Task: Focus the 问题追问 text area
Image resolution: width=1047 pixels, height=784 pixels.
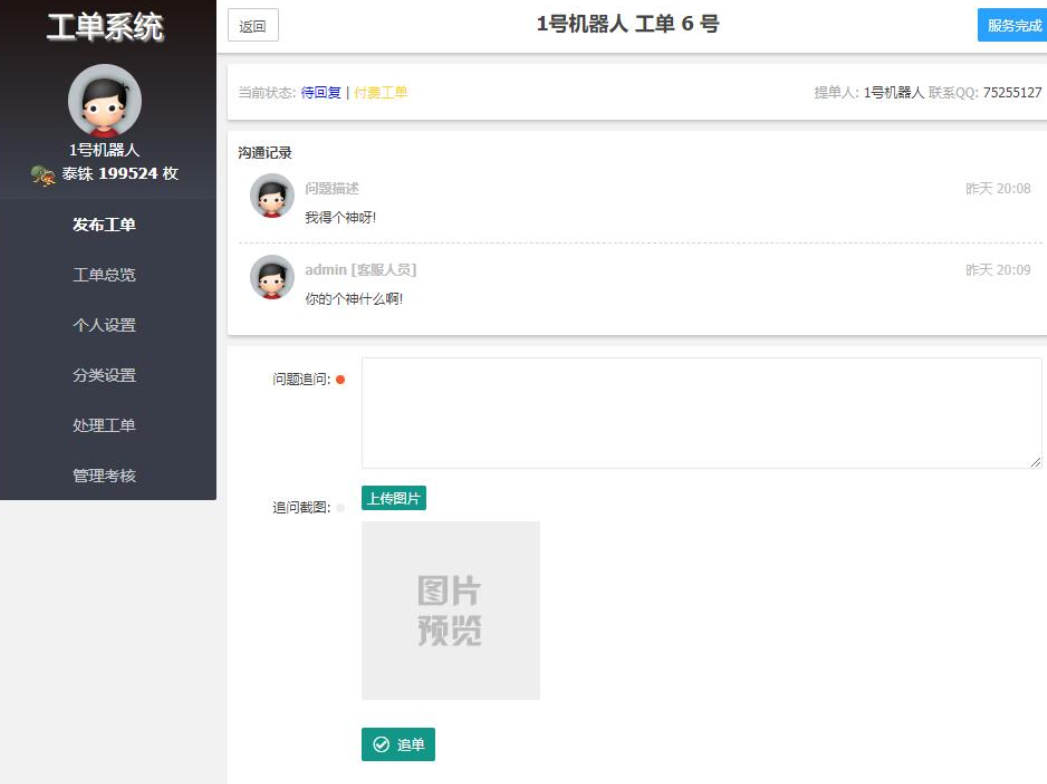Action: coord(701,413)
